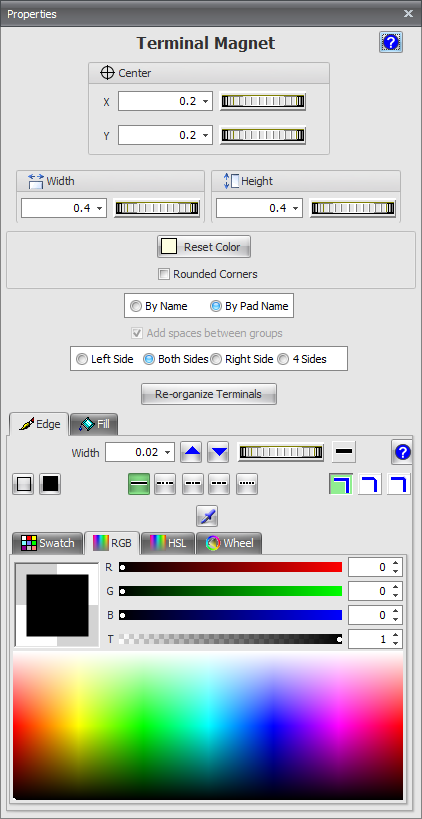
Task: Toggle Add spaces between groups checkbox
Action: pyautogui.click(x=137, y=333)
